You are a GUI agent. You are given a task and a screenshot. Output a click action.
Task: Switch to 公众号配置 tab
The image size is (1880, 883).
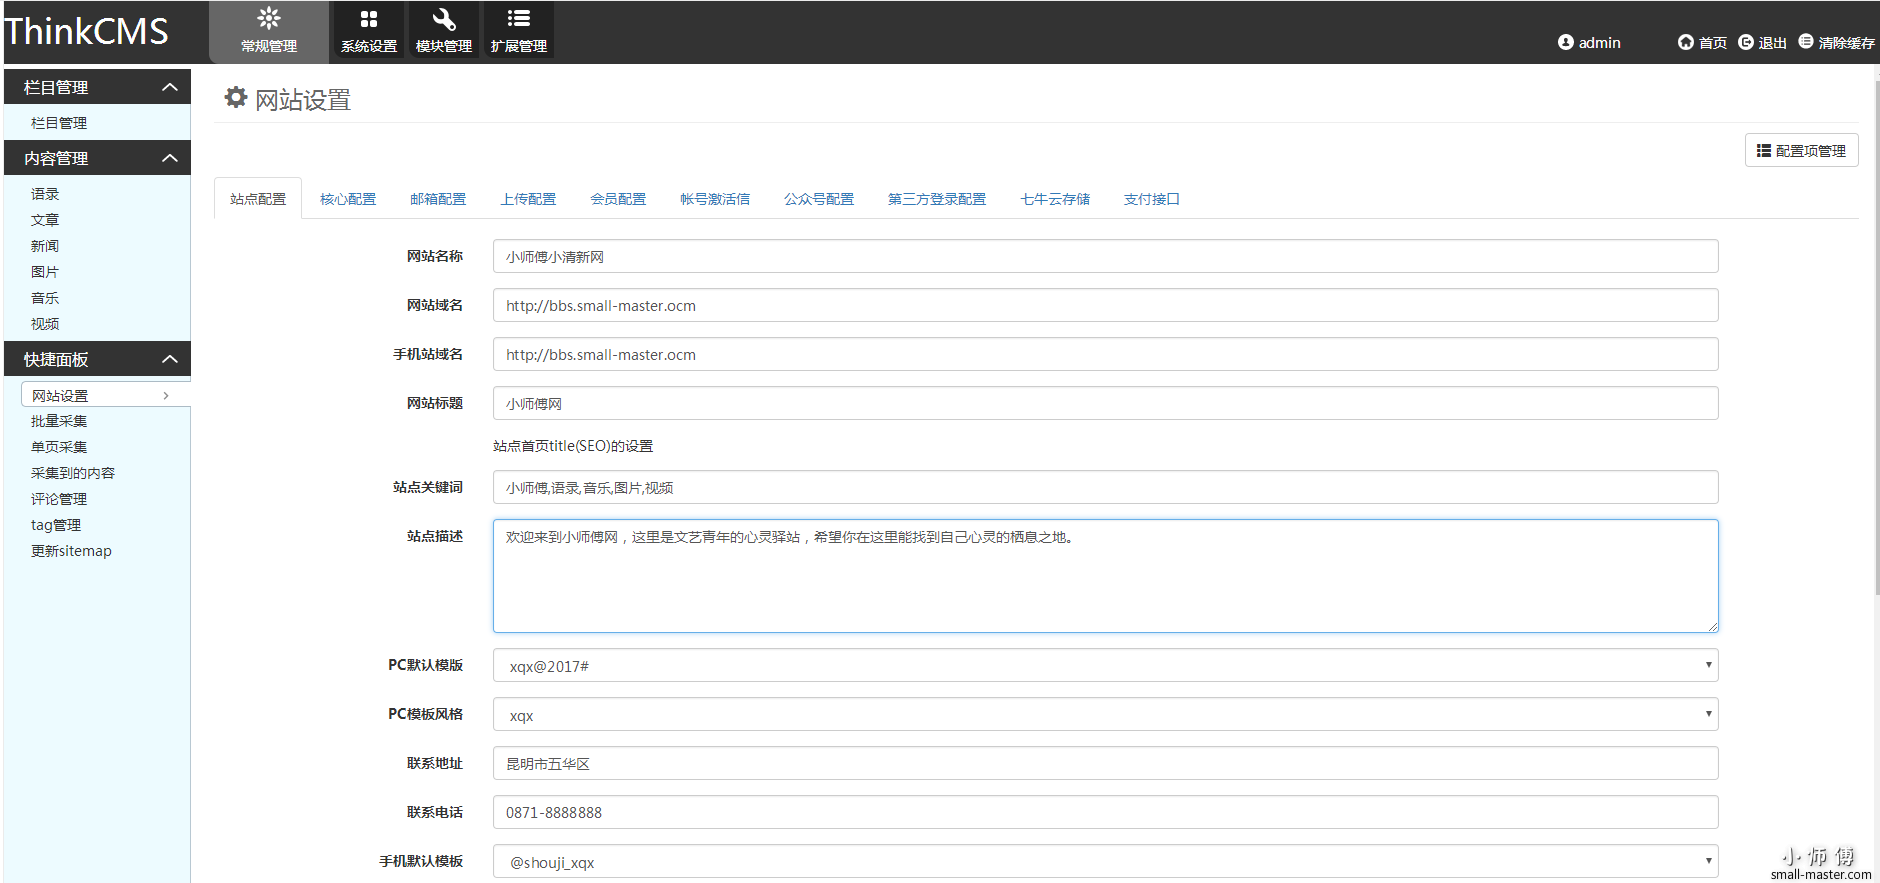tap(819, 199)
